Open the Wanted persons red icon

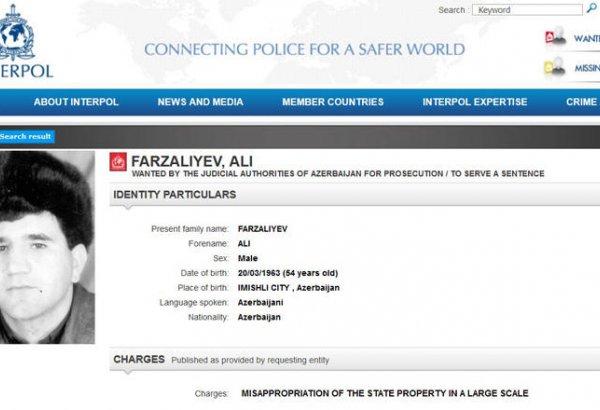556,37
